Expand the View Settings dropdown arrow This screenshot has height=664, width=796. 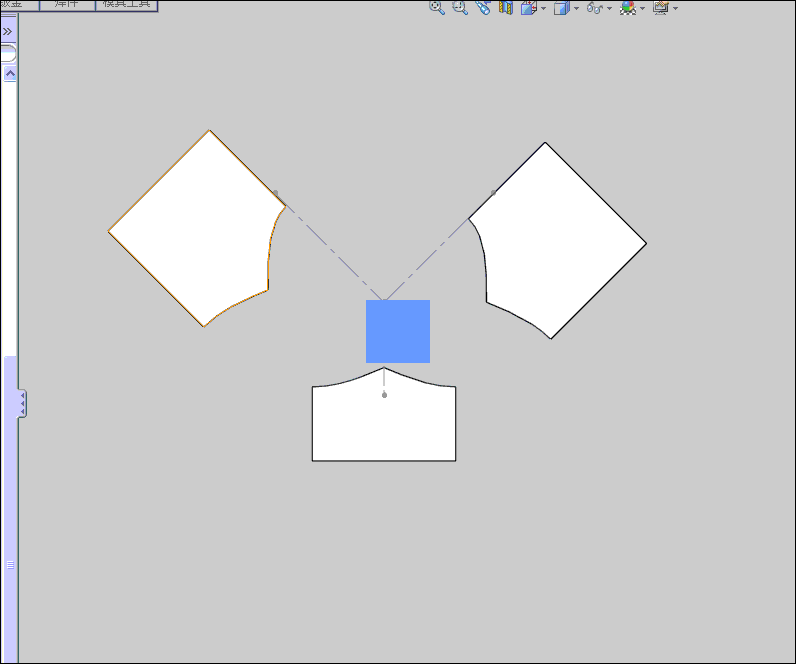(x=675, y=8)
